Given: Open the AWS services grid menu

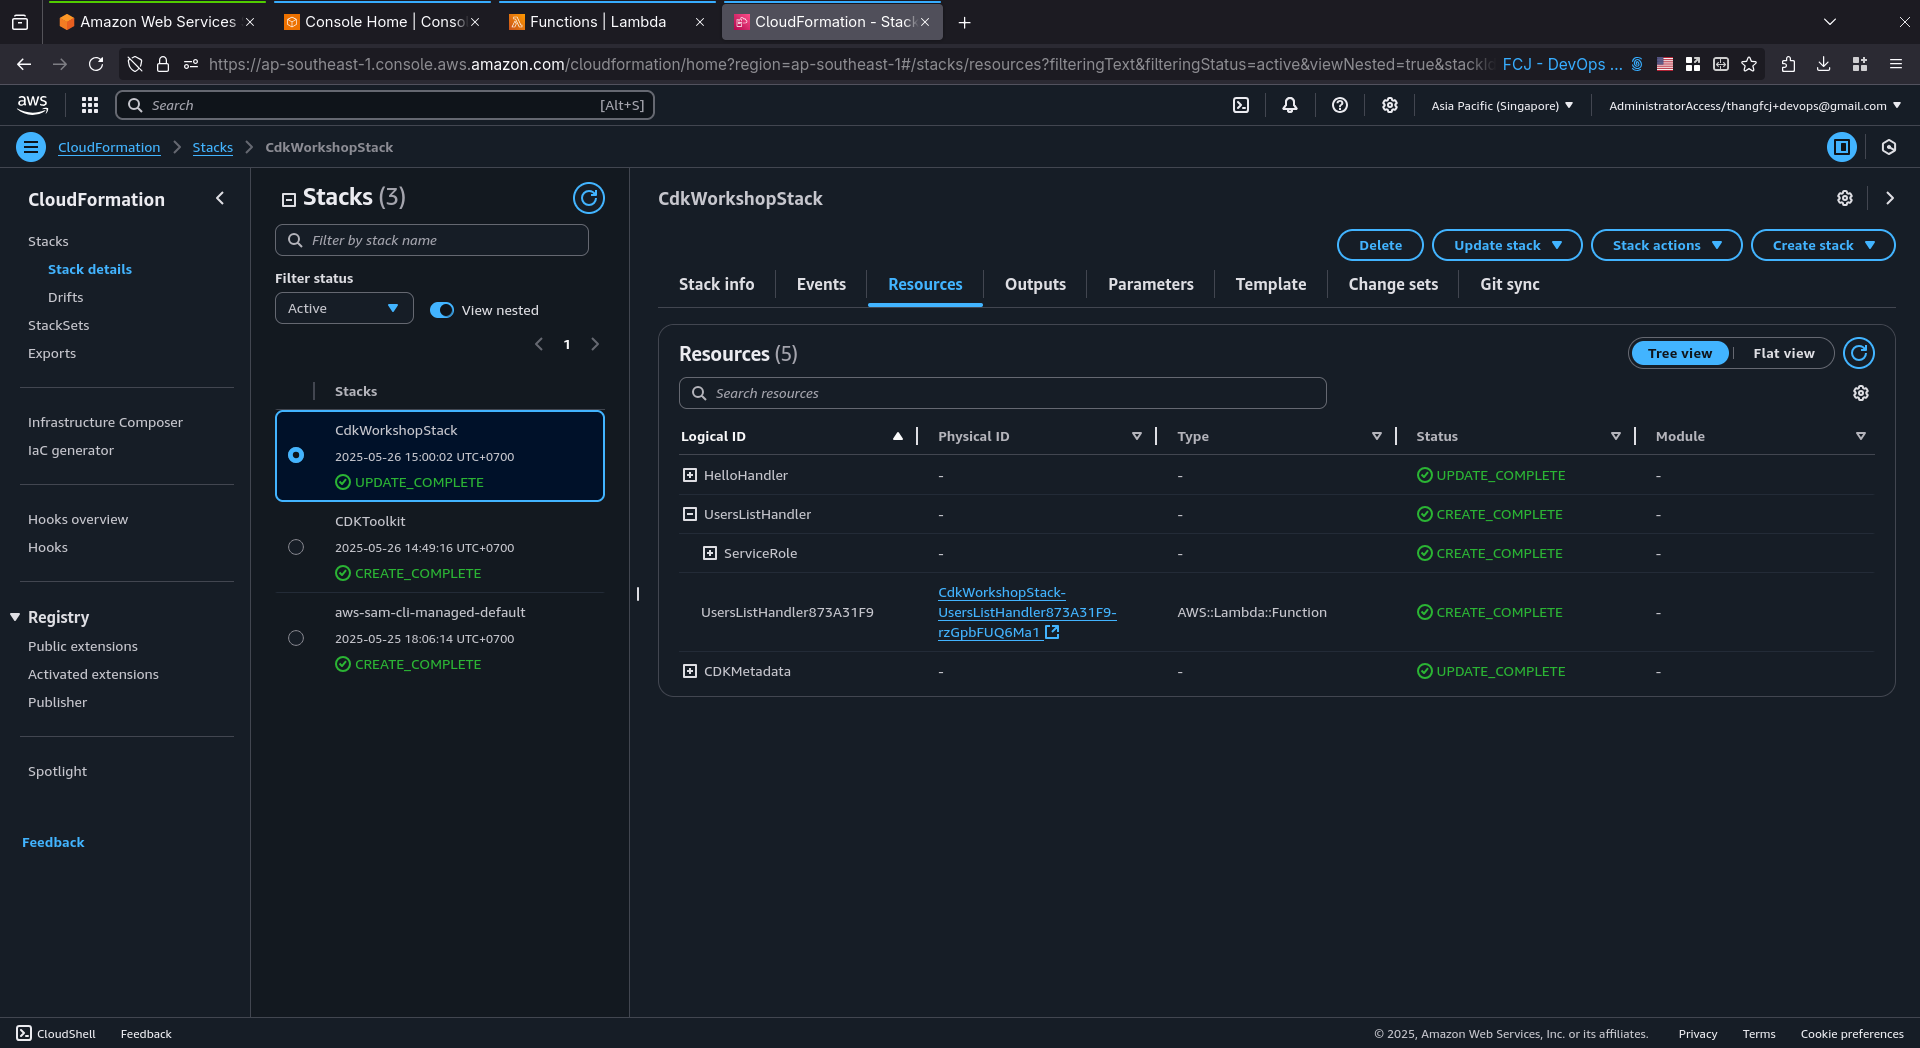Looking at the screenshot, I should pos(90,105).
